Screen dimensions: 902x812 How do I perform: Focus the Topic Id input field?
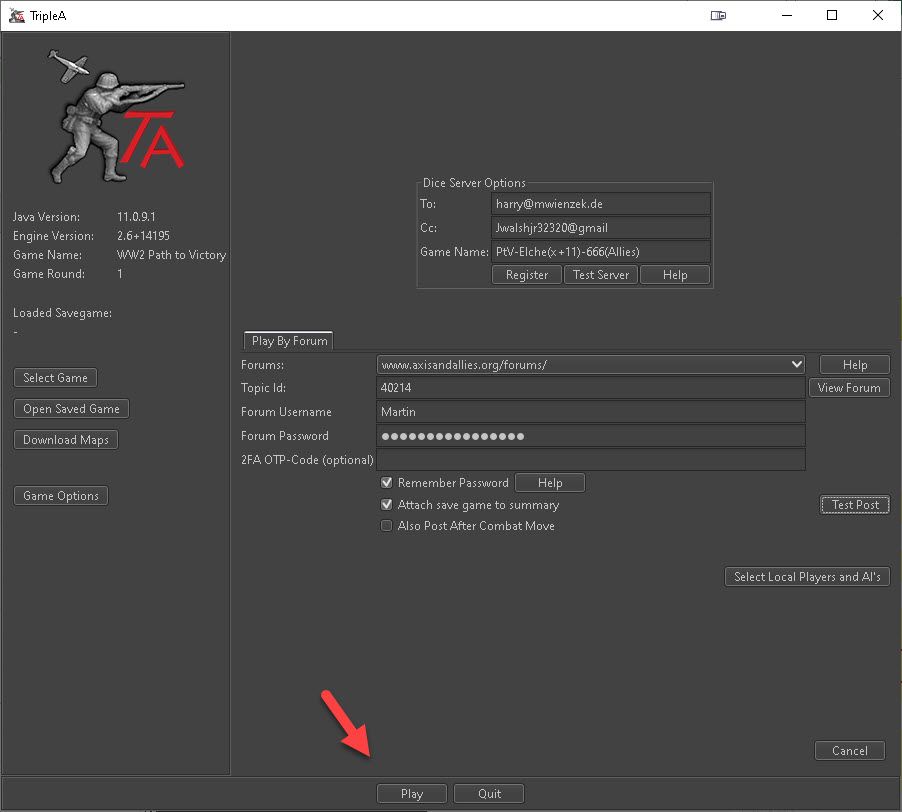pyautogui.click(x=590, y=388)
